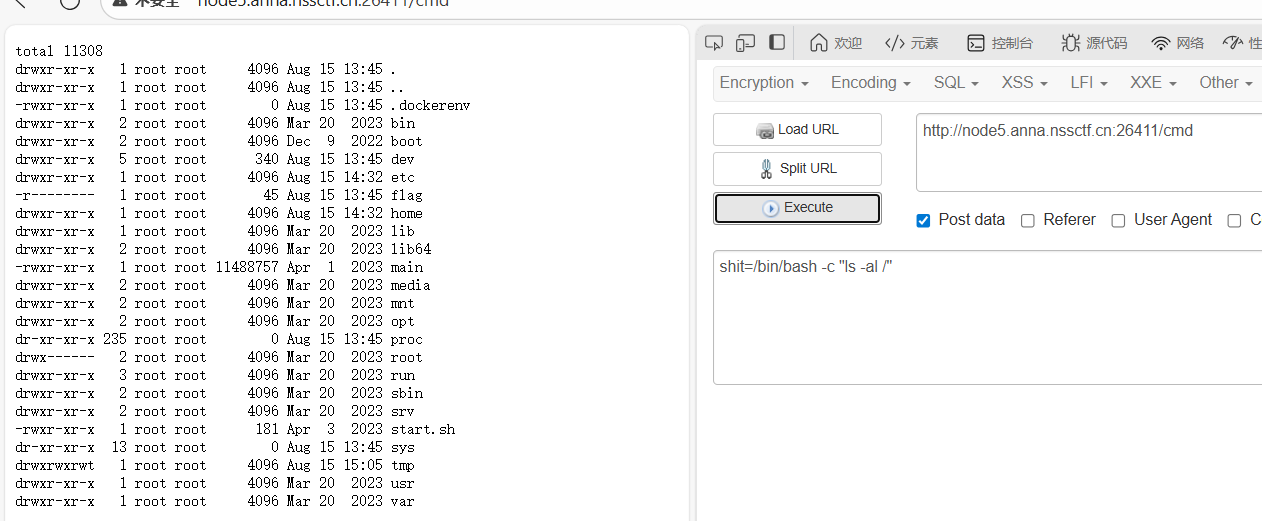Open the 网络 (Network) wifi icon tab
Image resolution: width=1262 pixels, height=521 pixels.
pos(1177,43)
